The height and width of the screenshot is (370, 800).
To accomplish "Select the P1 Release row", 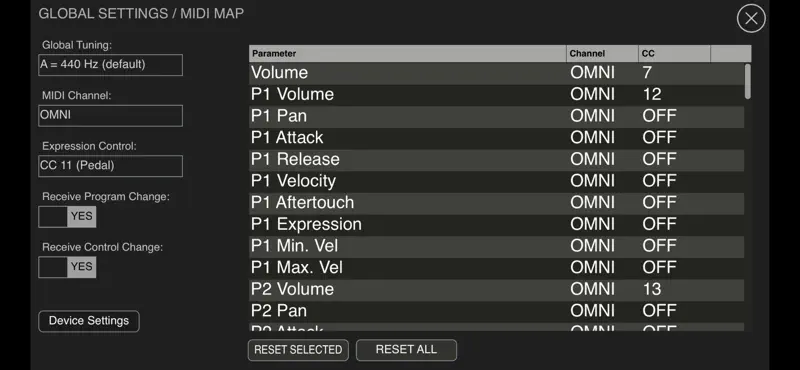I will [496, 160].
